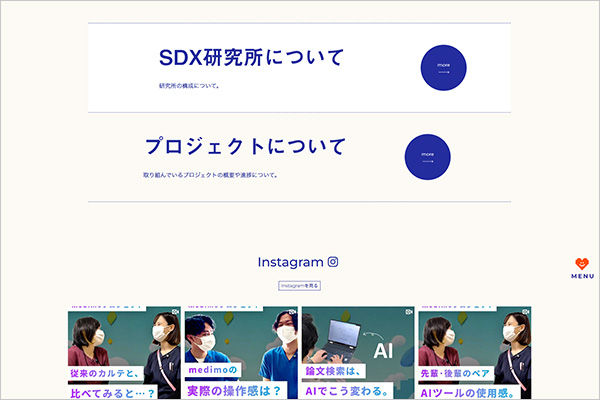Click the arrow inside the プロジェクト more circle
The width and height of the screenshot is (600, 400).
pyautogui.click(x=427, y=161)
